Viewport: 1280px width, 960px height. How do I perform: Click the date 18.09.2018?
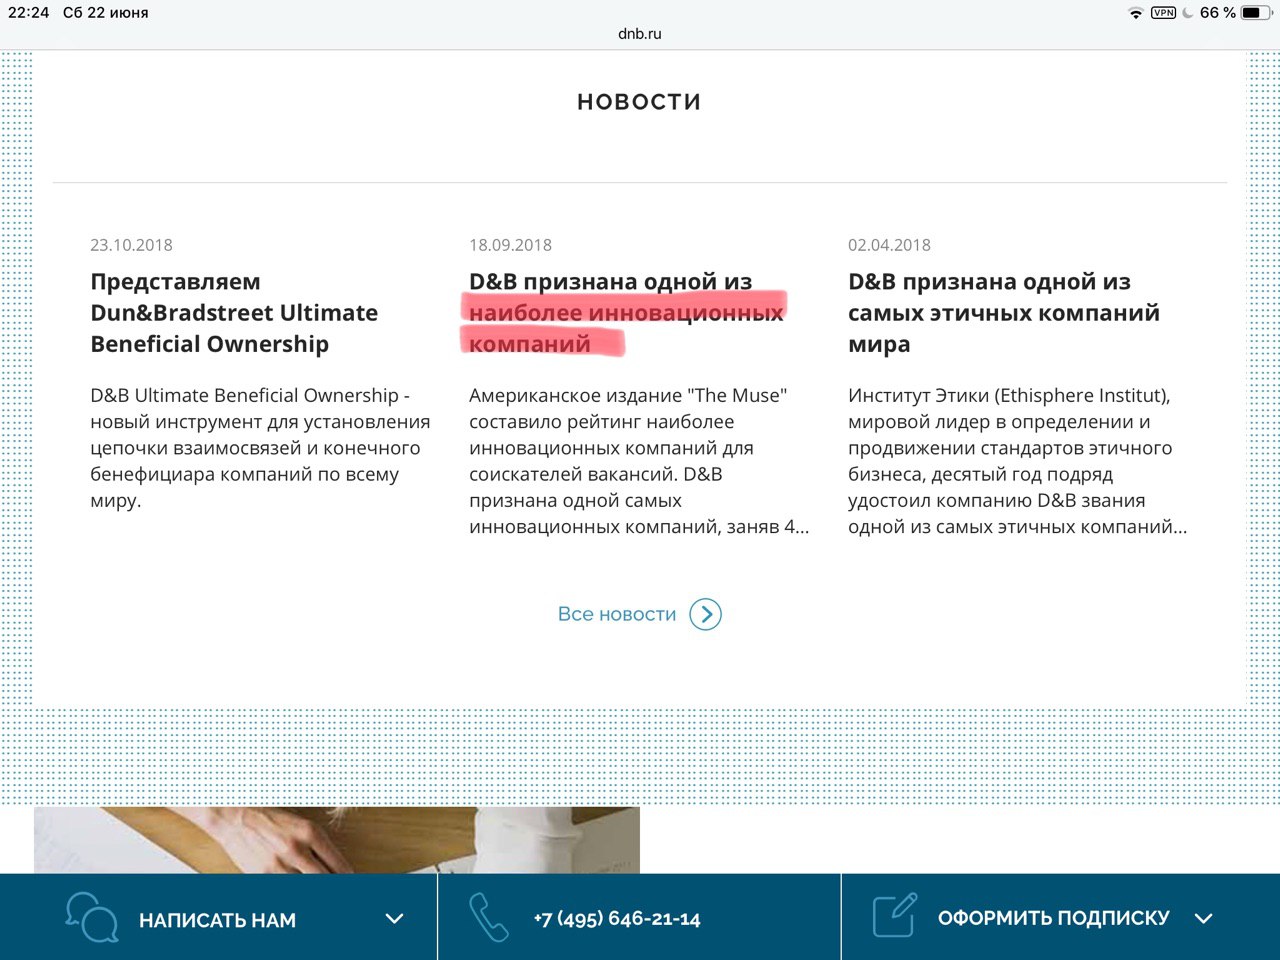pyautogui.click(x=510, y=245)
